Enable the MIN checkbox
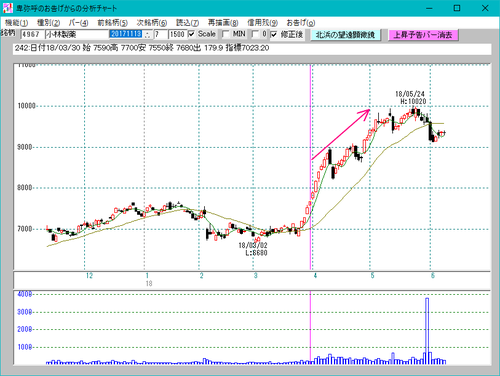Viewport: 500px width, 376px height. pos(226,34)
